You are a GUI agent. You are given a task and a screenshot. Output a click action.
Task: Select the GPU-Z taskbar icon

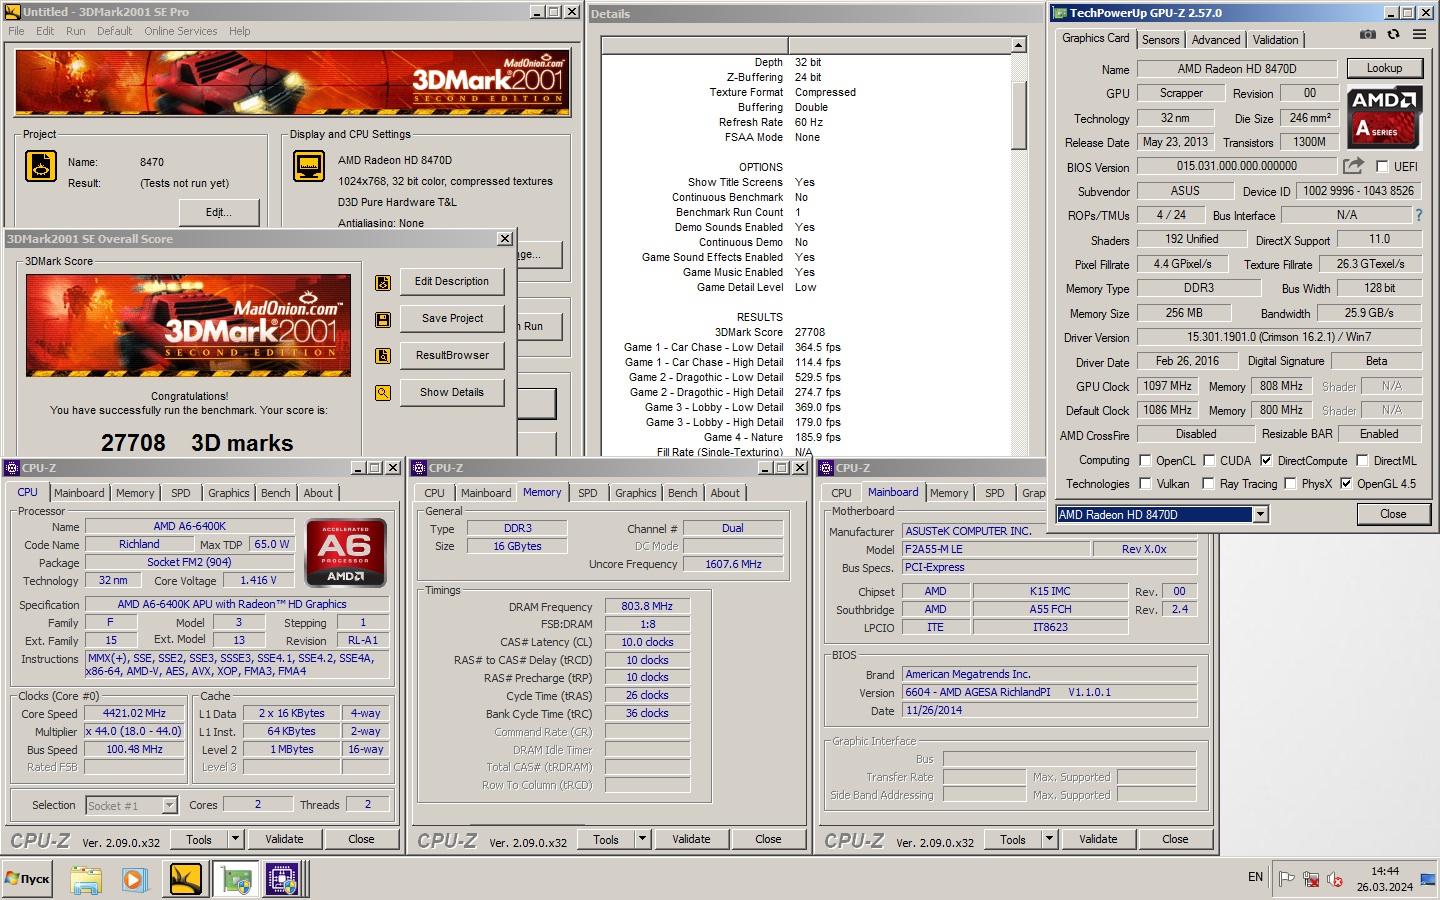click(237, 880)
